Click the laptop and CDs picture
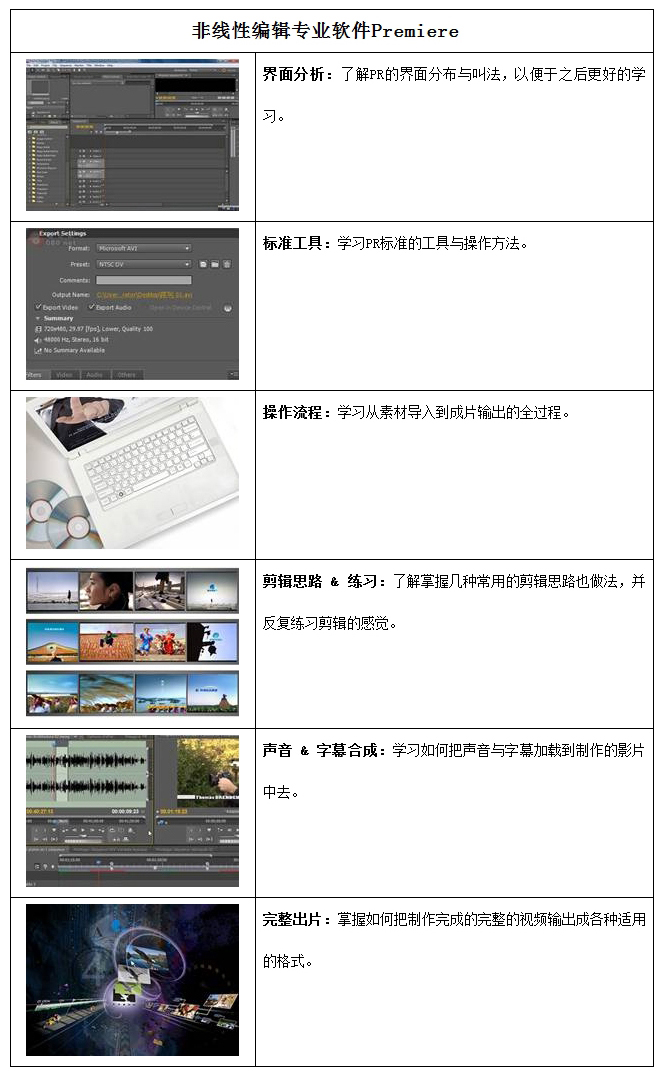The image size is (662, 1075). pos(132,472)
